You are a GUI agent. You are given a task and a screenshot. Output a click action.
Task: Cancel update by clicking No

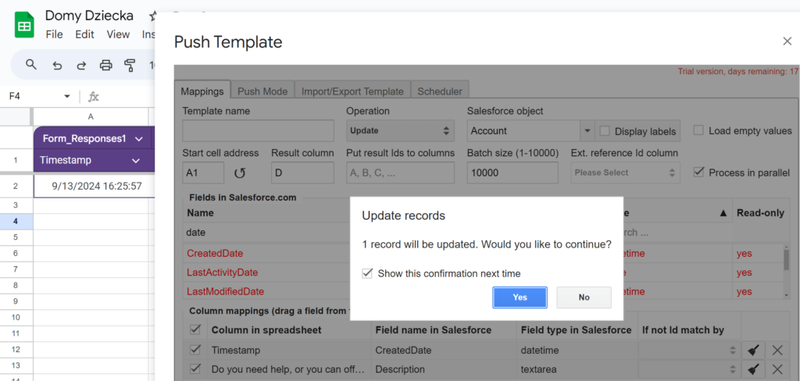(584, 297)
